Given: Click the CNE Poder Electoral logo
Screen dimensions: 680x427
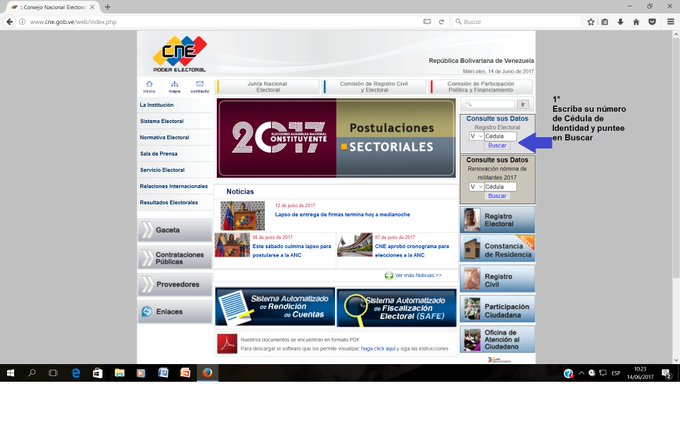Looking at the screenshot, I should click(x=180, y=54).
